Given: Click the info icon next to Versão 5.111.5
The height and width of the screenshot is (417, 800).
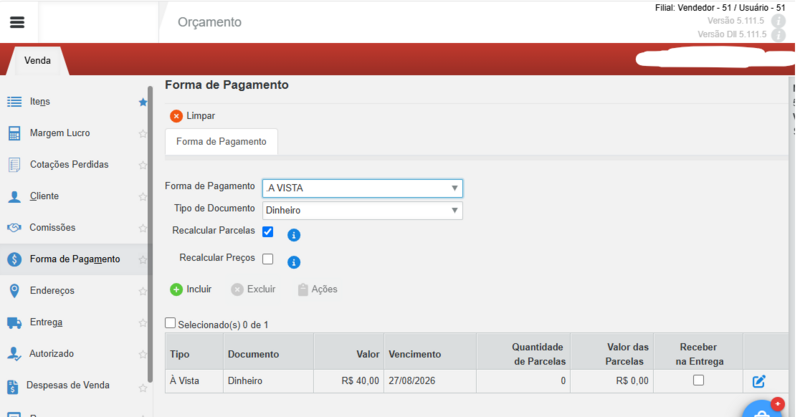Looking at the screenshot, I should click(x=778, y=21).
